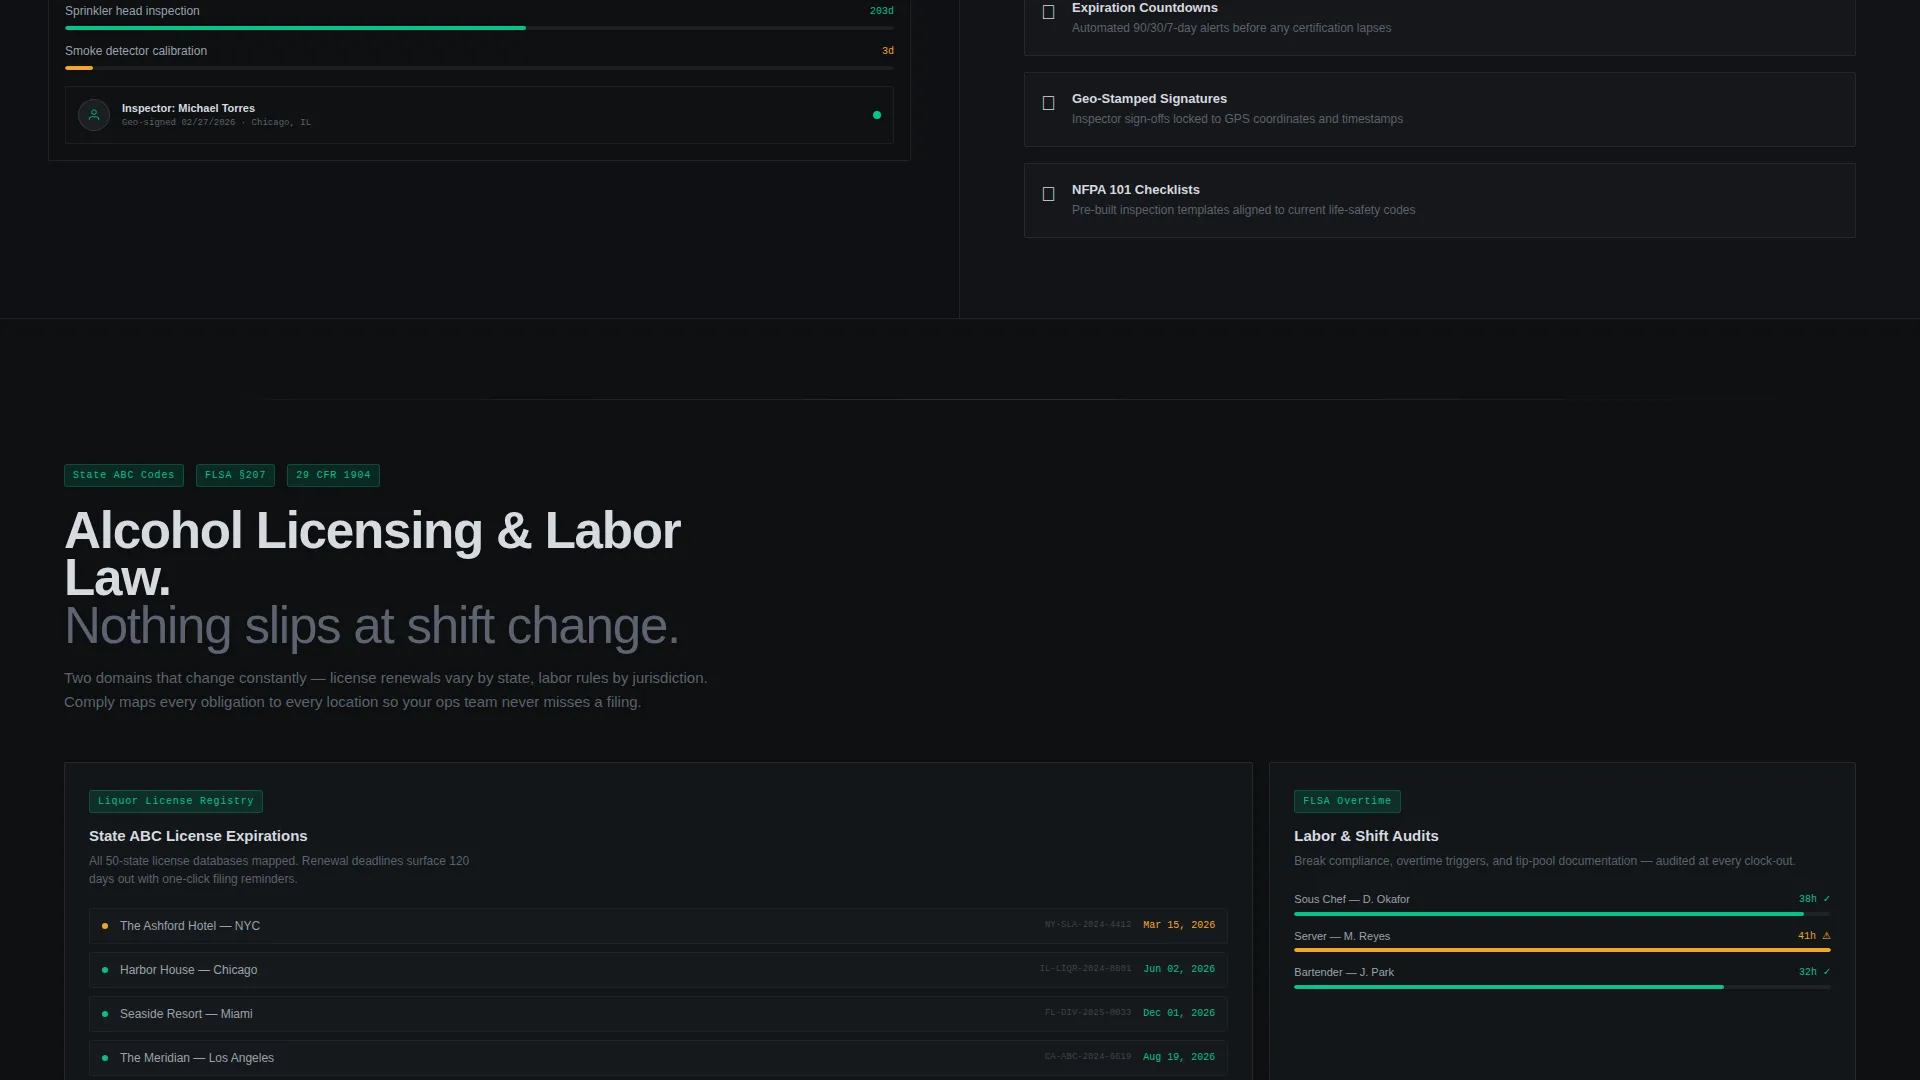This screenshot has width=1920, height=1080.
Task: Open The Meridian — Los Angeles license row
Action: [x=658, y=1058]
